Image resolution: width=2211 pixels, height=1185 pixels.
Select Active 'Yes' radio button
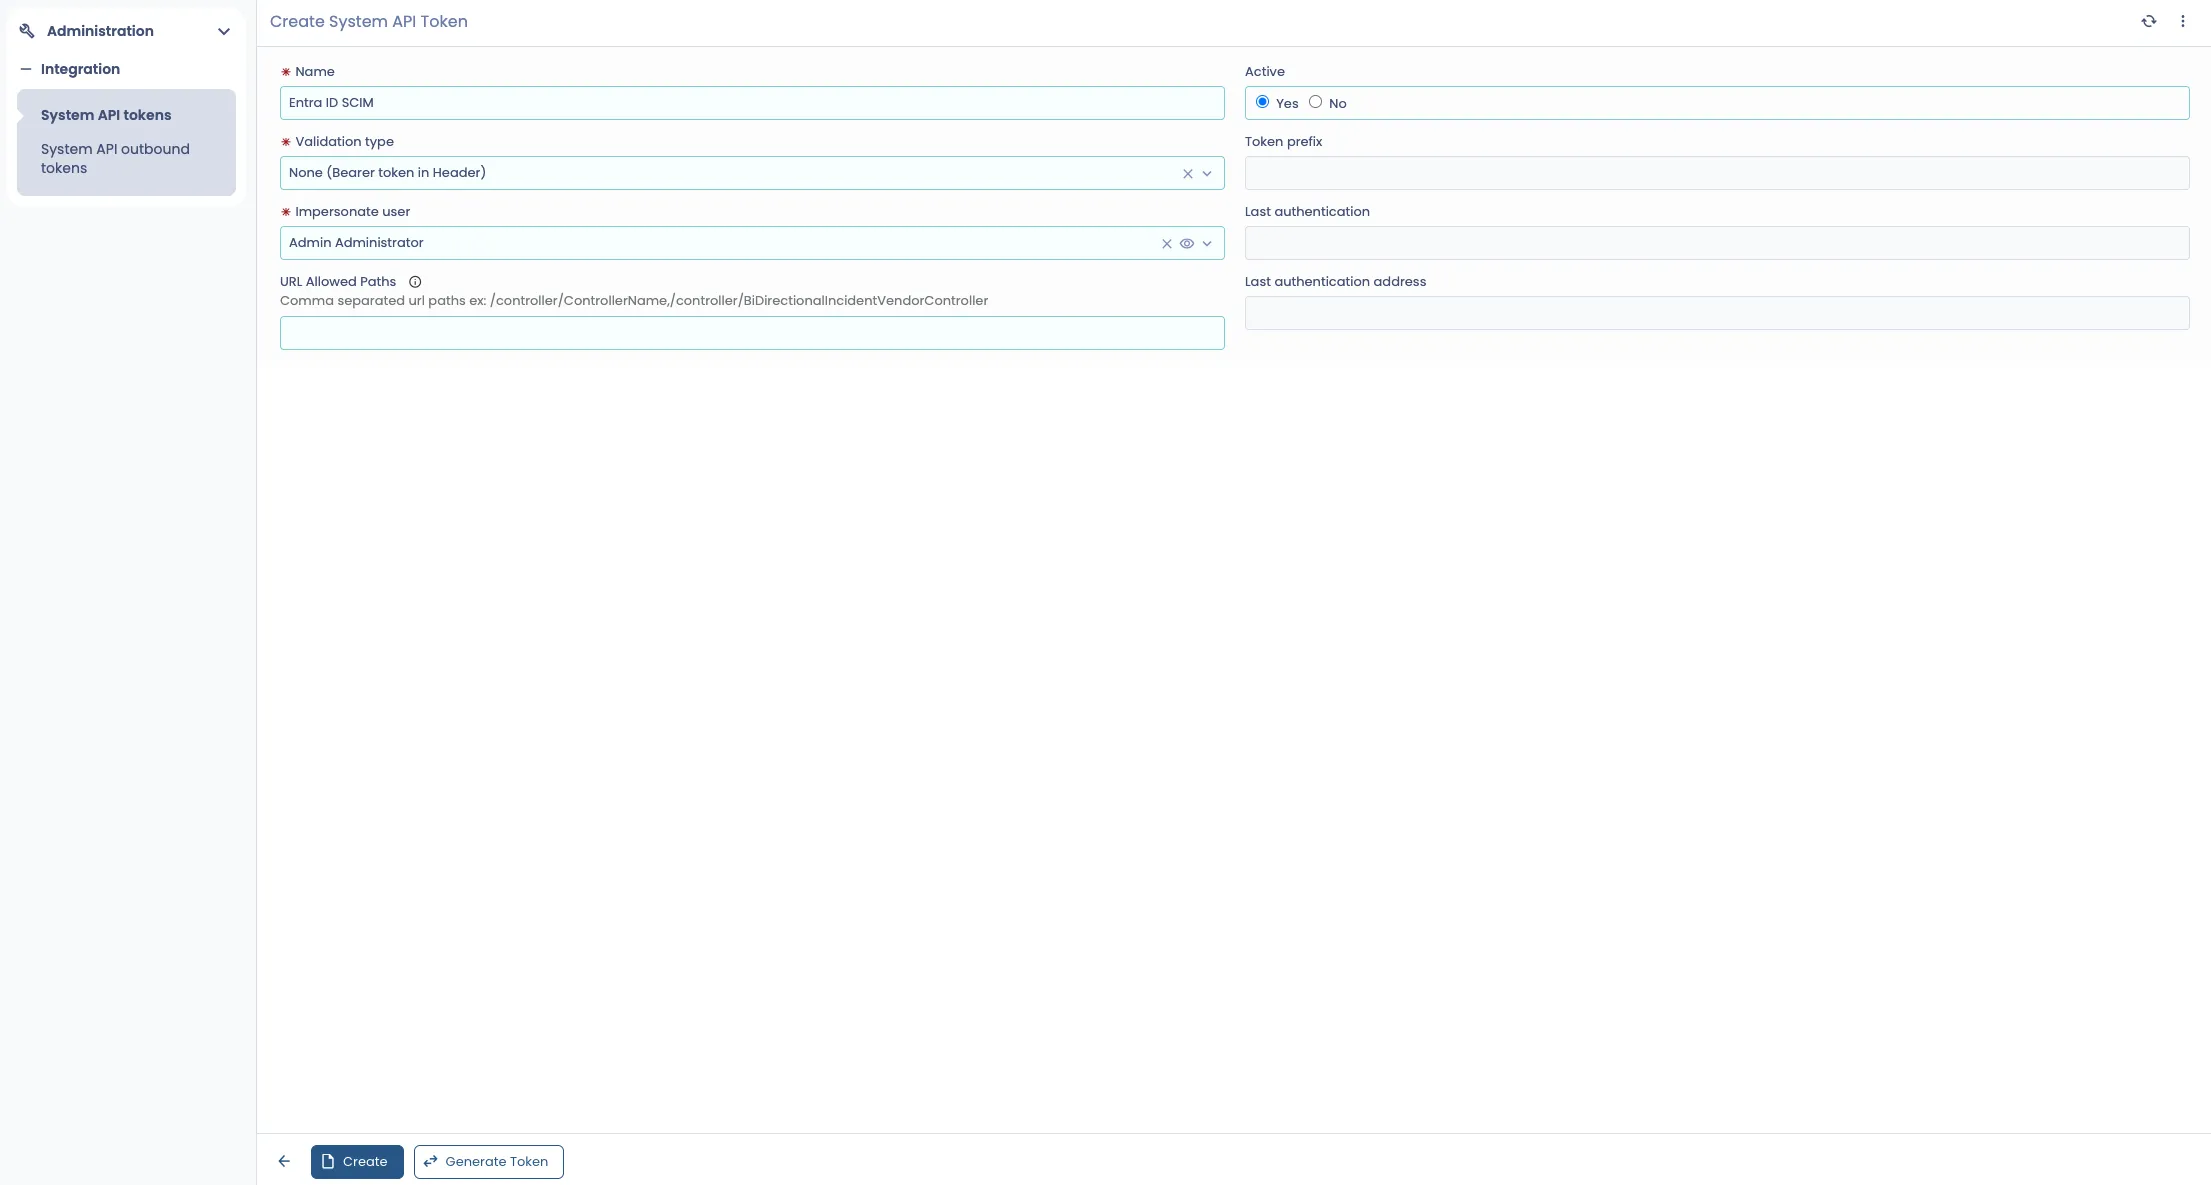(1263, 102)
